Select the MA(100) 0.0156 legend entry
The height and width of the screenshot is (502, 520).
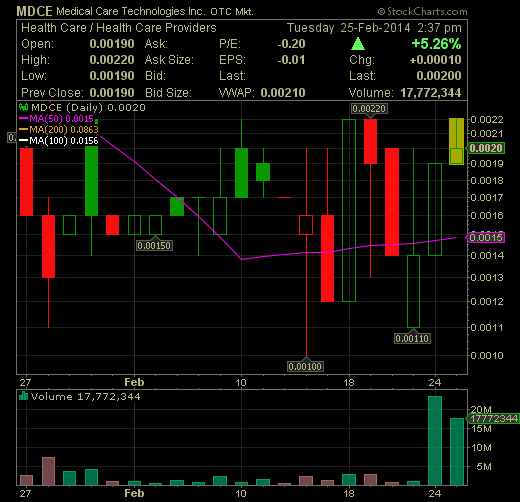point(59,141)
